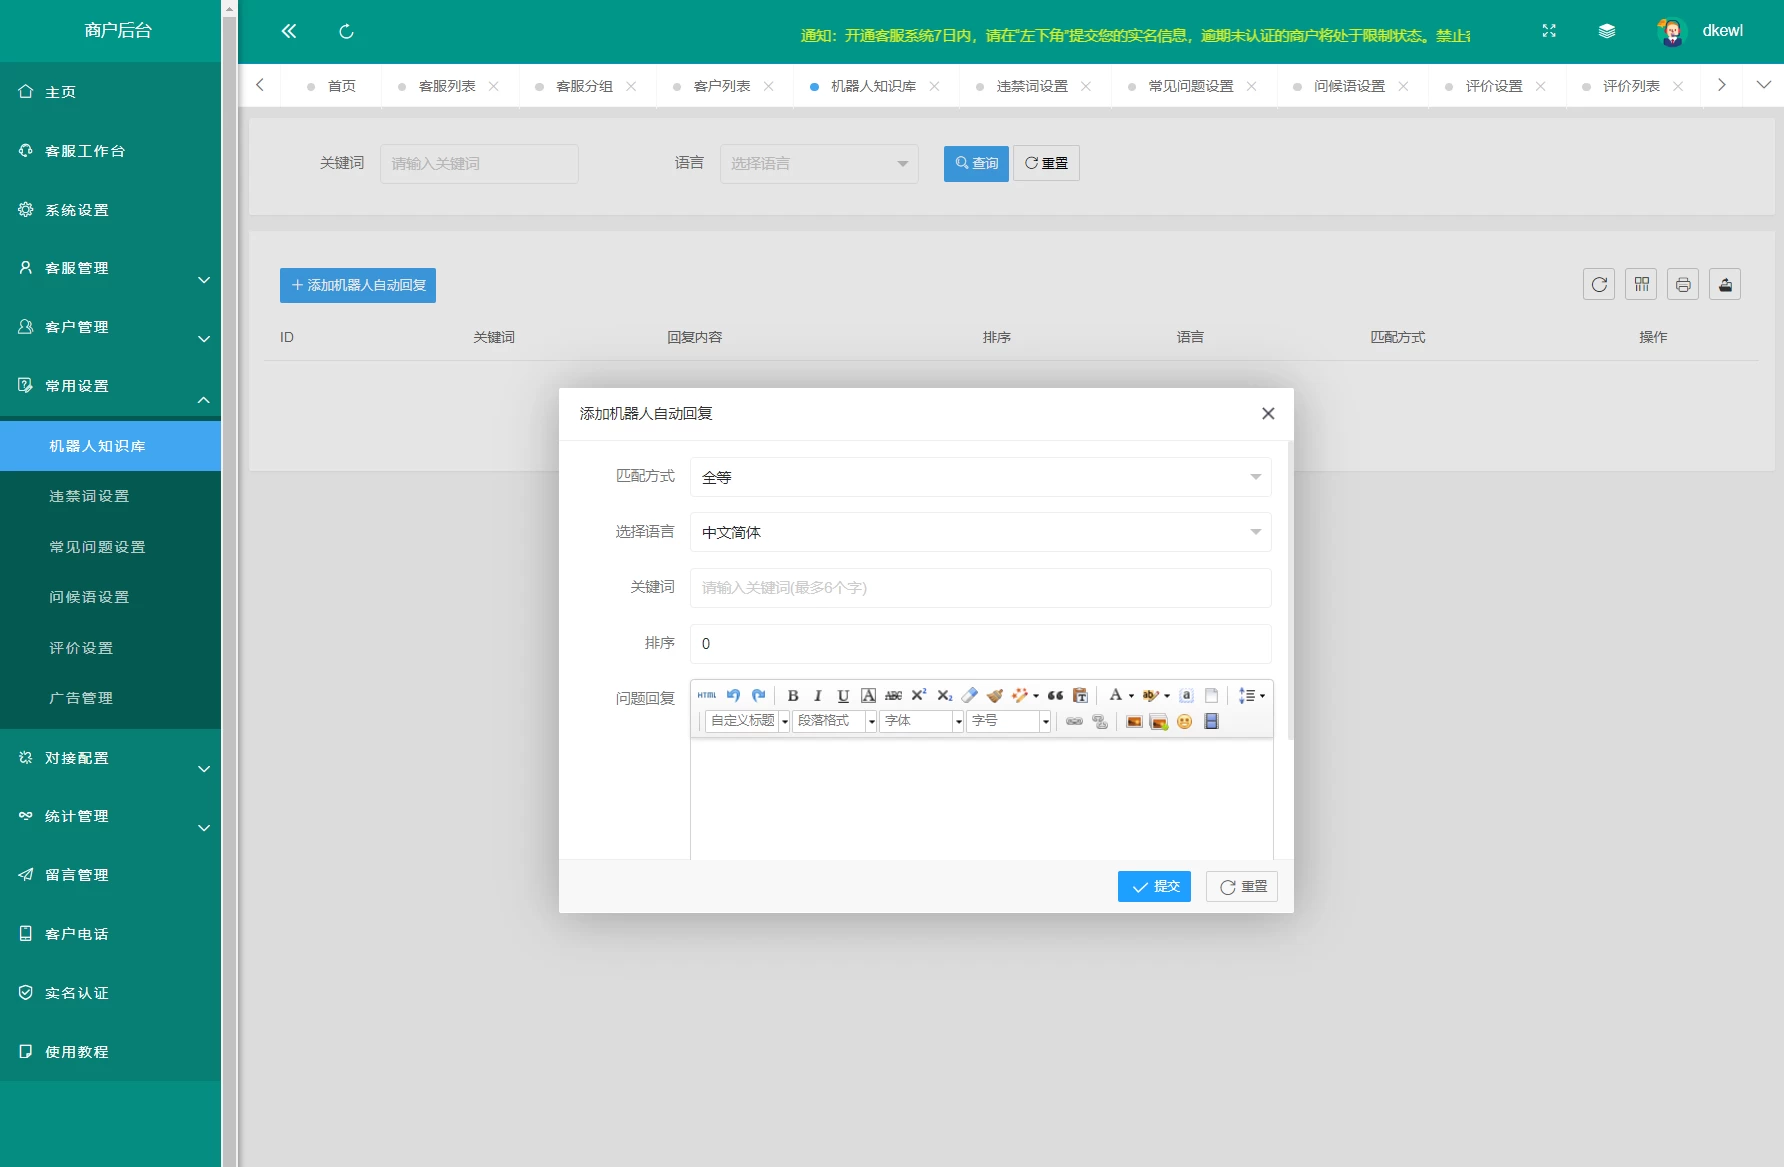Viewport: 1784px width, 1167px height.
Task: Open the font color picker in editor
Action: [x=1116, y=696]
